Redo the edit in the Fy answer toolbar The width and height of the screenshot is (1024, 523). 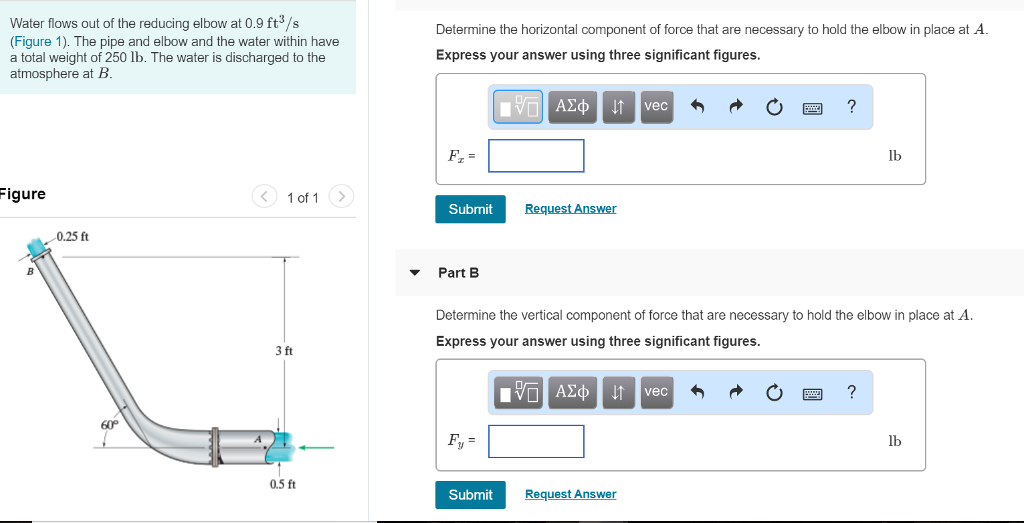736,392
